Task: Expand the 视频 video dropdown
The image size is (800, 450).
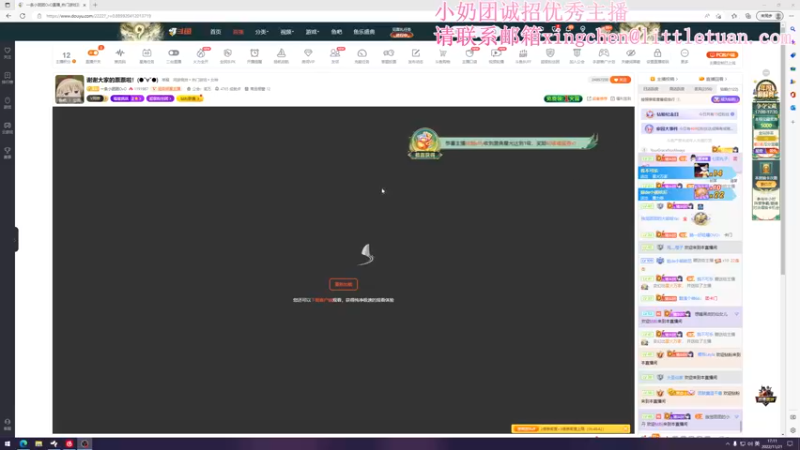Action: [x=287, y=32]
